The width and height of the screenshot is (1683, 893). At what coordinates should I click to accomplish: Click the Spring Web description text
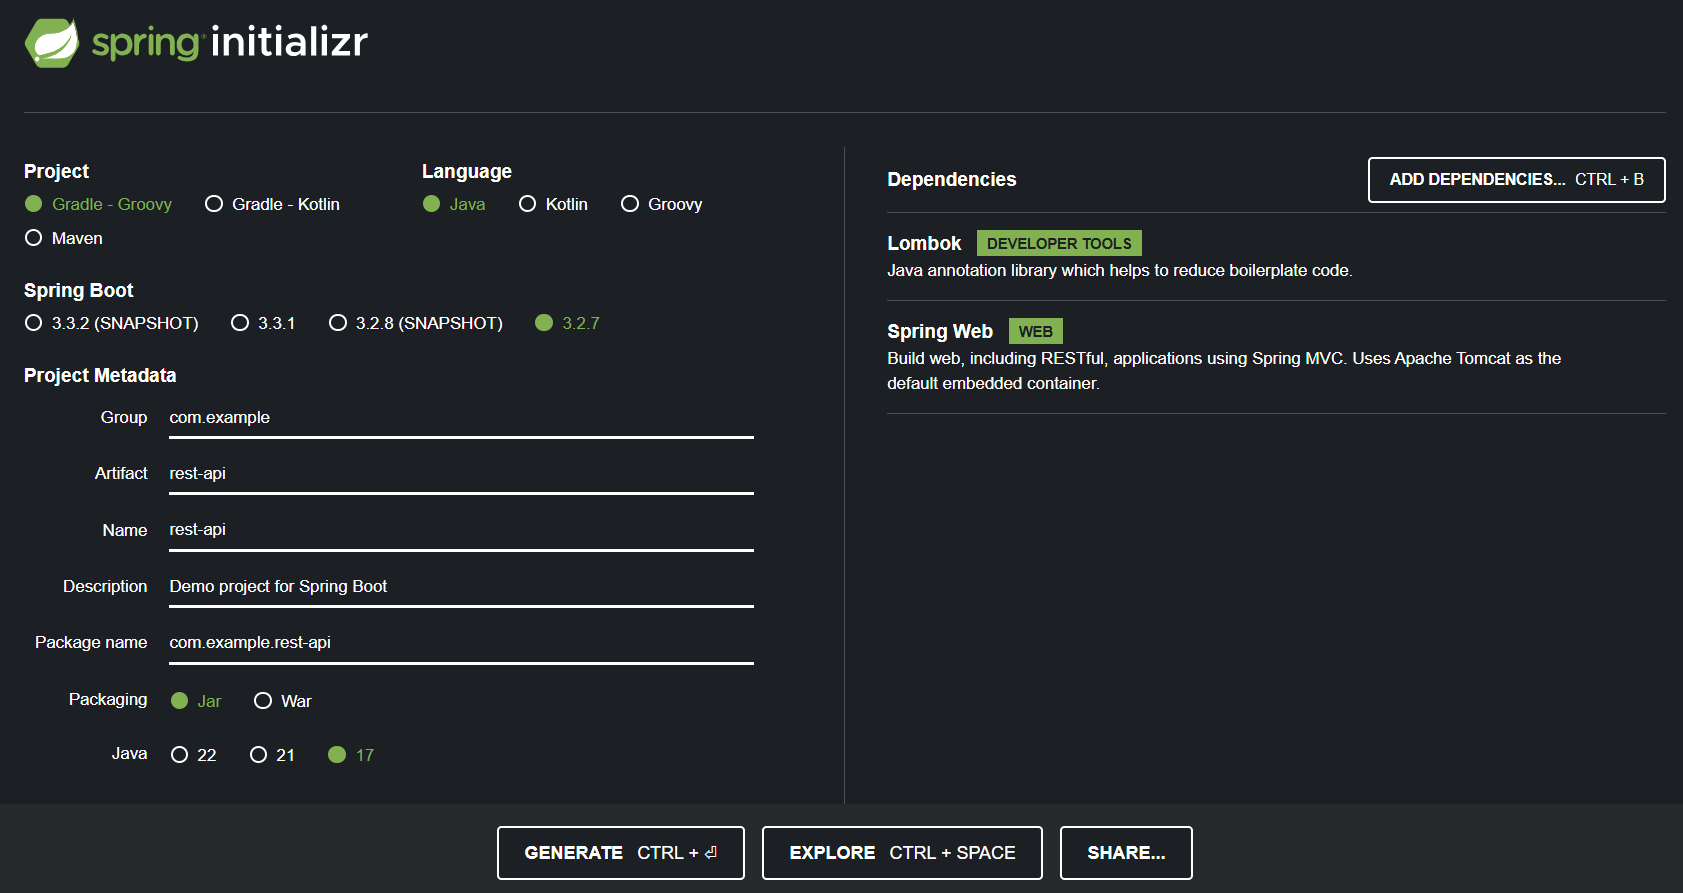(x=1224, y=371)
